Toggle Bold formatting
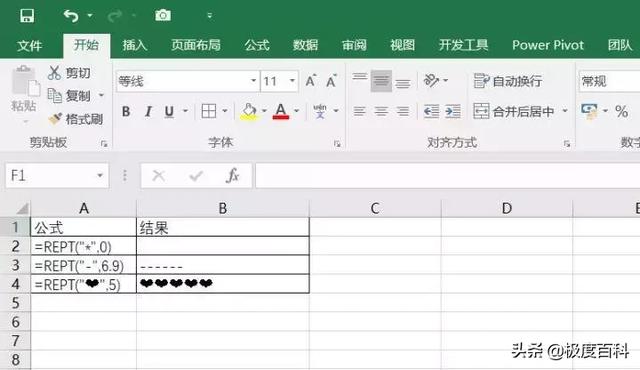 [x=126, y=111]
